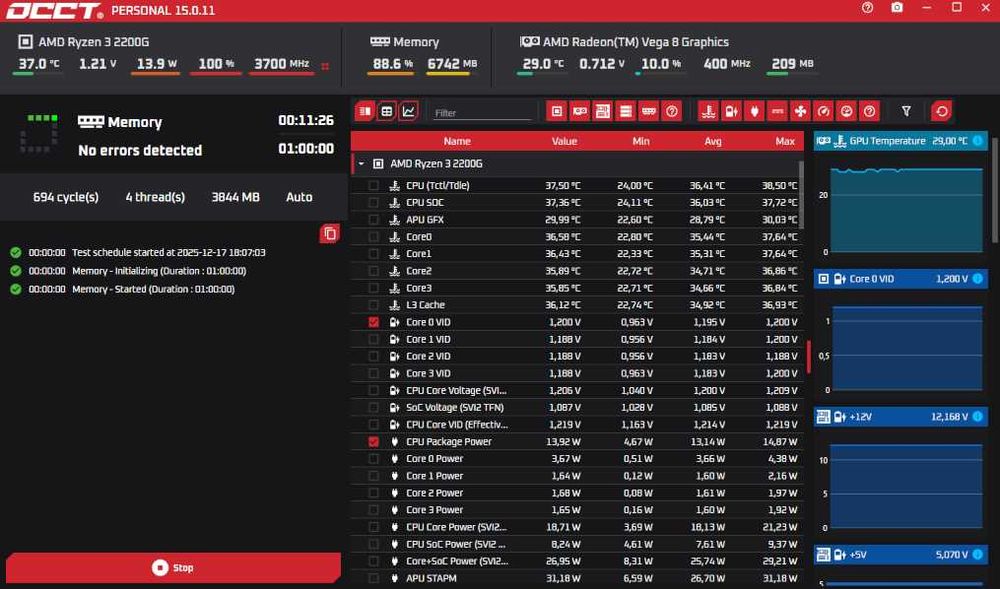Screen dimensions: 1000x589
Task: Open info for GPU Temperature graph
Action: [x=978, y=140]
